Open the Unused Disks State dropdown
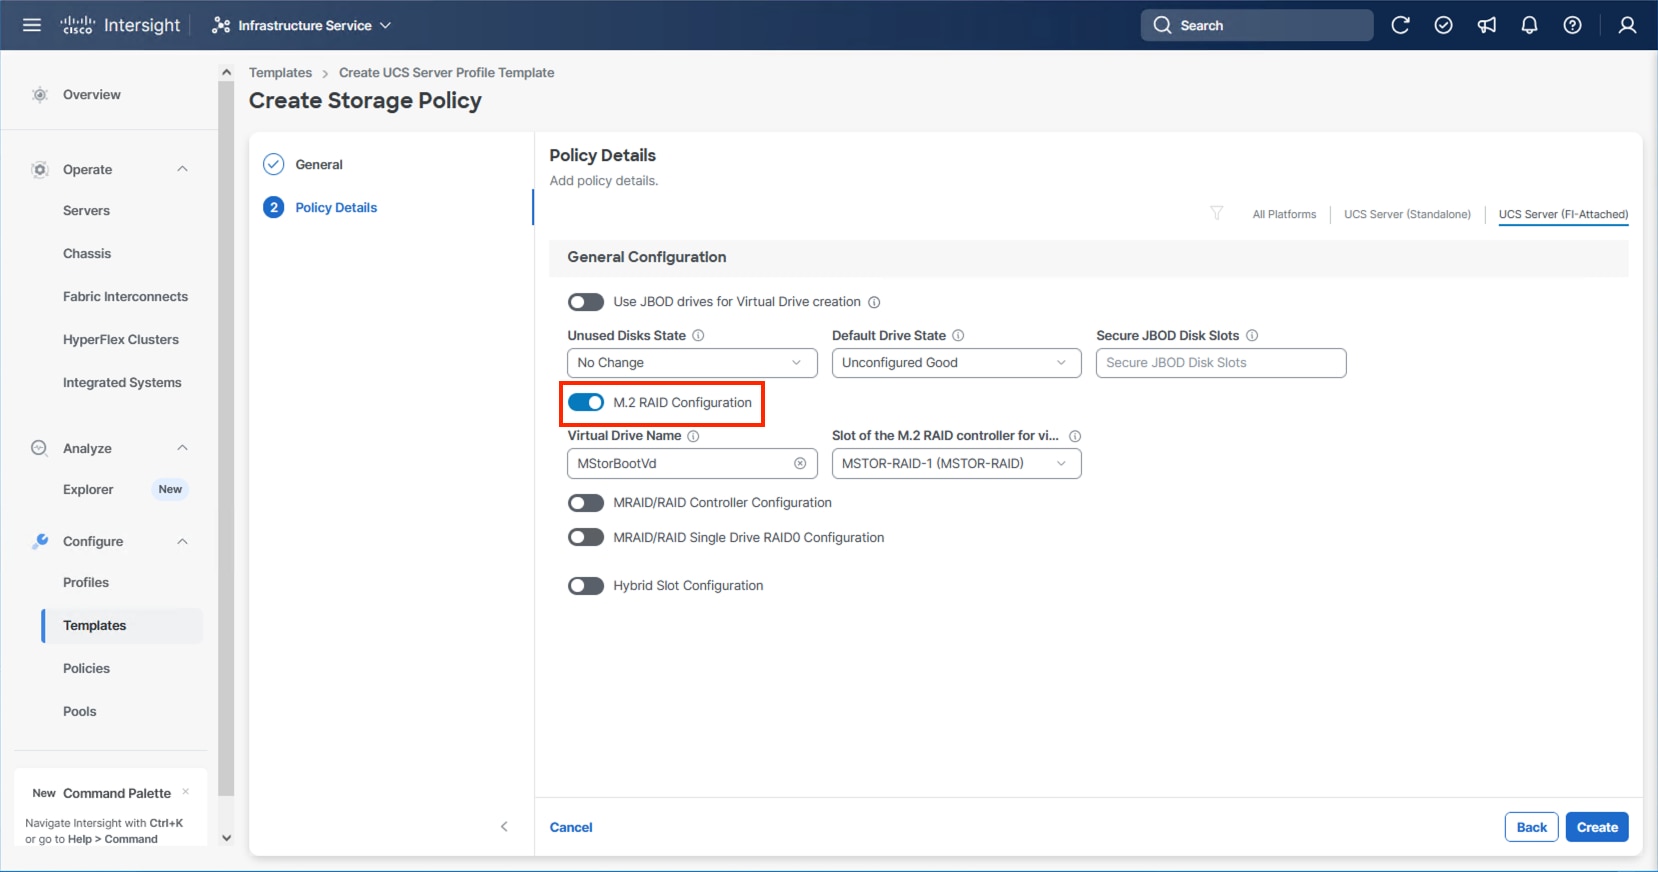Screen dimensions: 1658x872 click(x=692, y=363)
